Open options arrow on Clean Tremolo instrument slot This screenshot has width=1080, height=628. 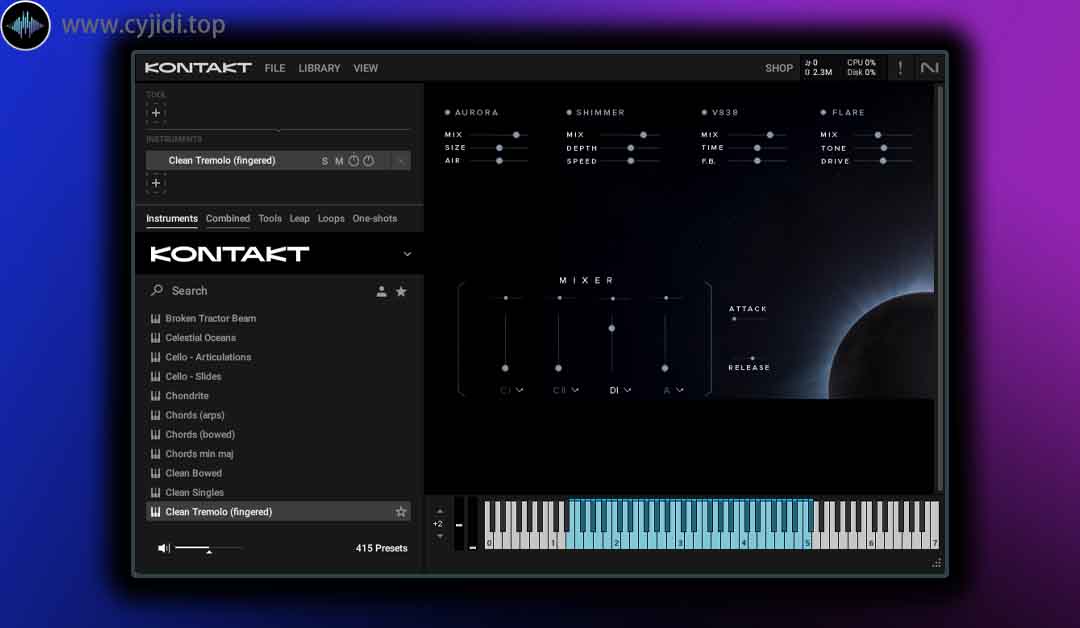point(400,160)
